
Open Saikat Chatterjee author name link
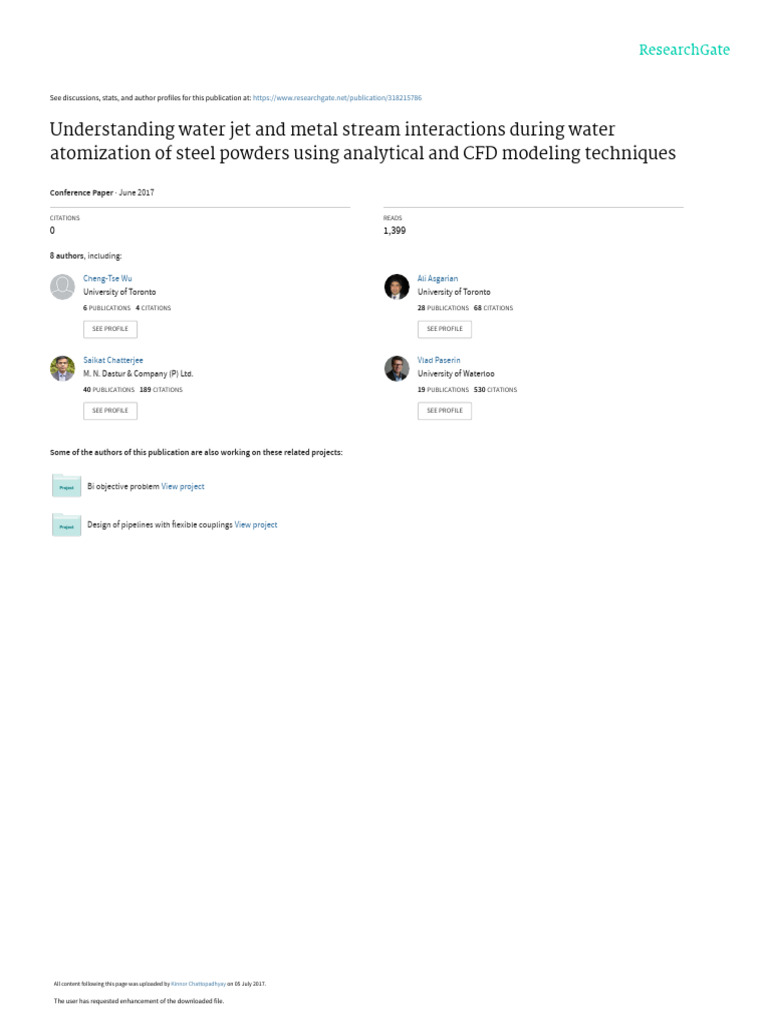(112, 359)
